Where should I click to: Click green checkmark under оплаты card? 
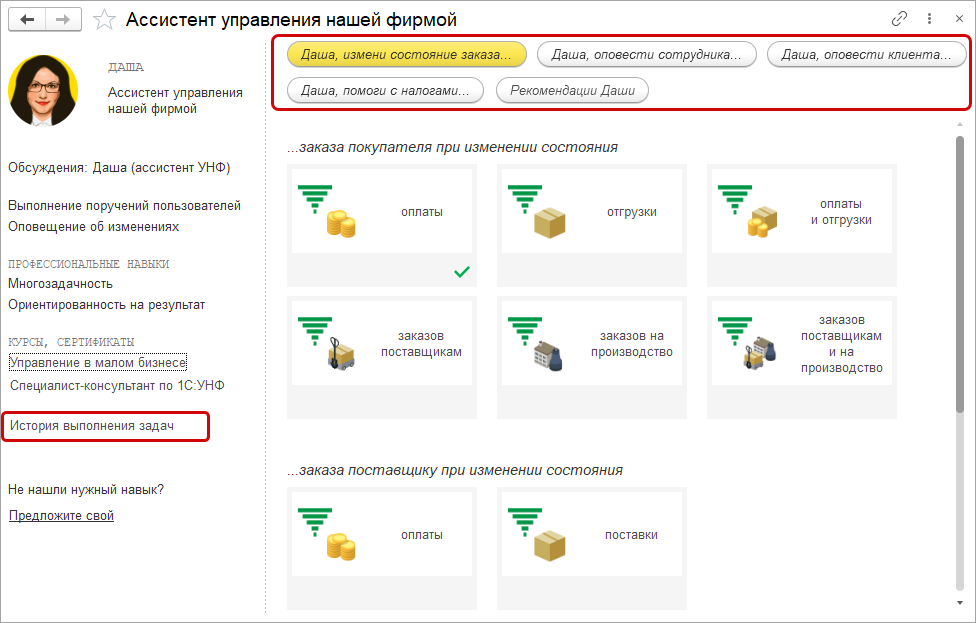click(x=462, y=271)
